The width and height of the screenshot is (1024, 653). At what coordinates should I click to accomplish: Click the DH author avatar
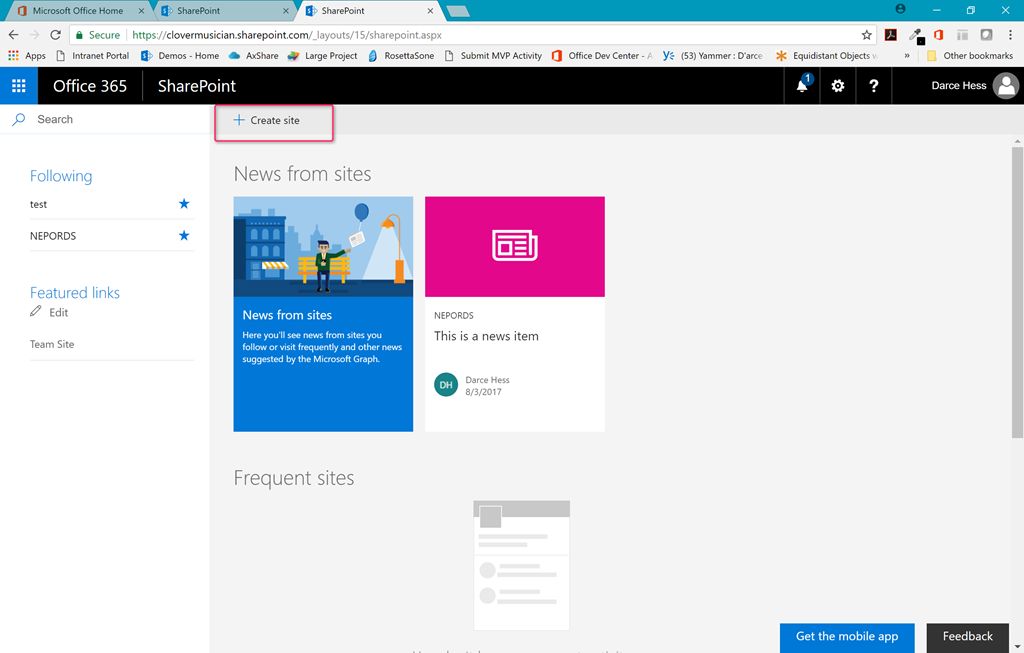coord(446,385)
